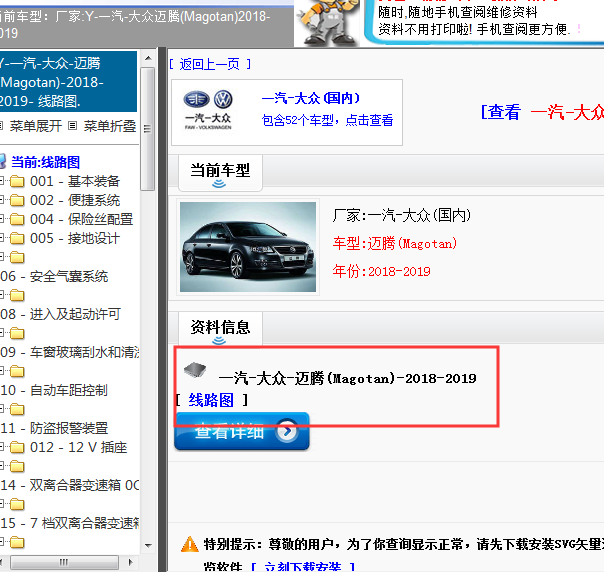Click folder icon above 安全气囊系统

[17, 257]
